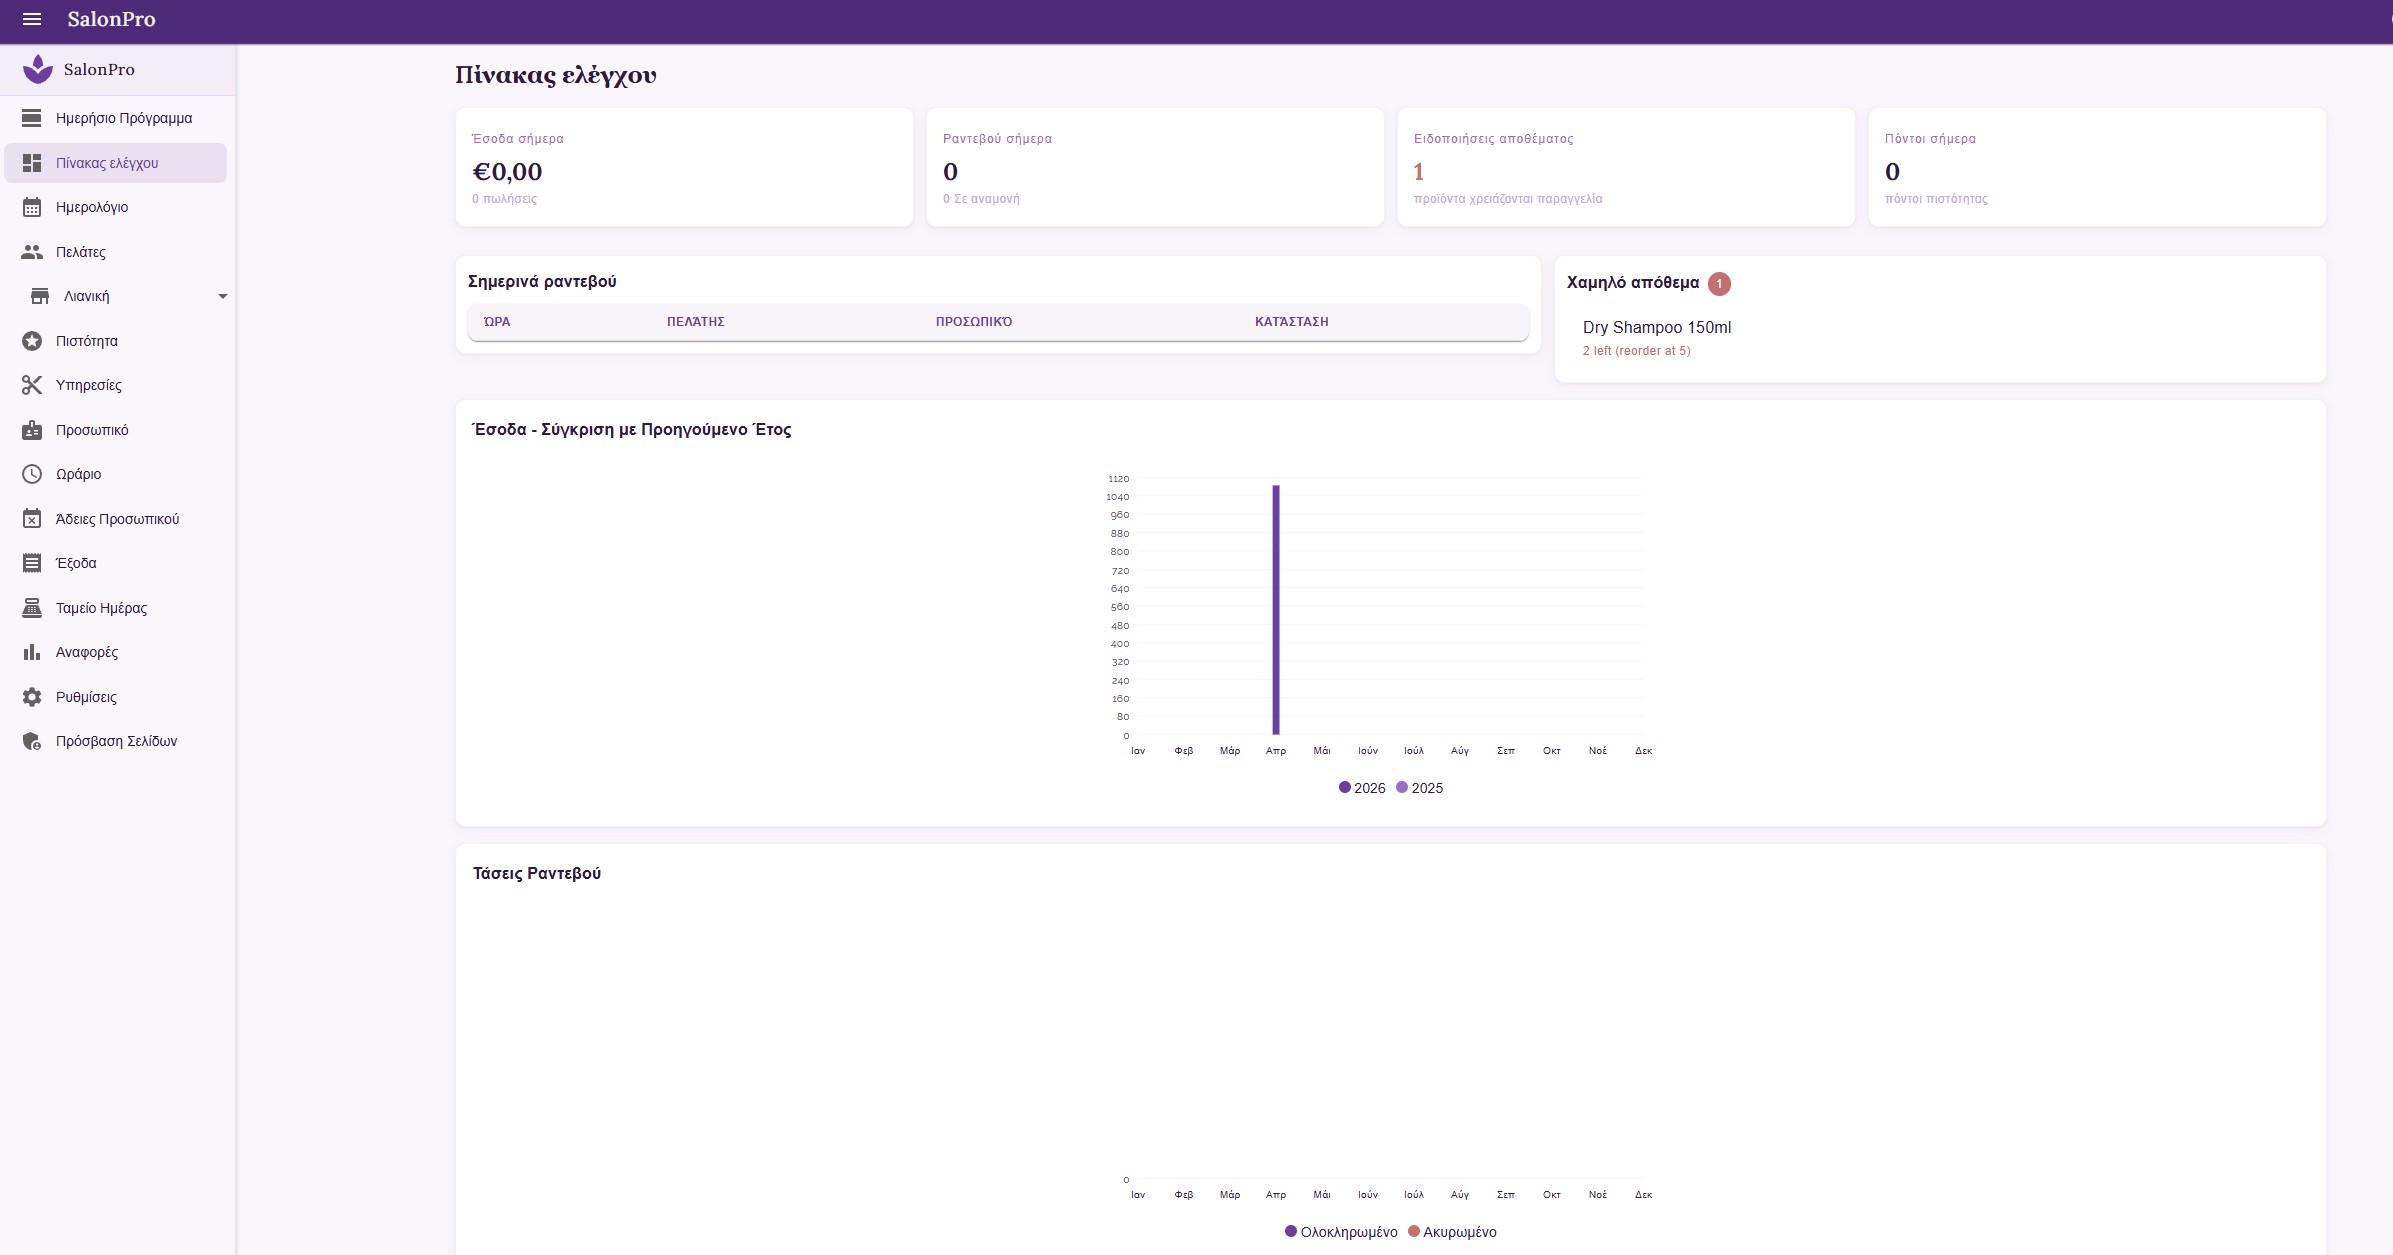Click the SalonPro sidebar header text
This screenshot has height=1255, width=2393.
tap(99, 69)
